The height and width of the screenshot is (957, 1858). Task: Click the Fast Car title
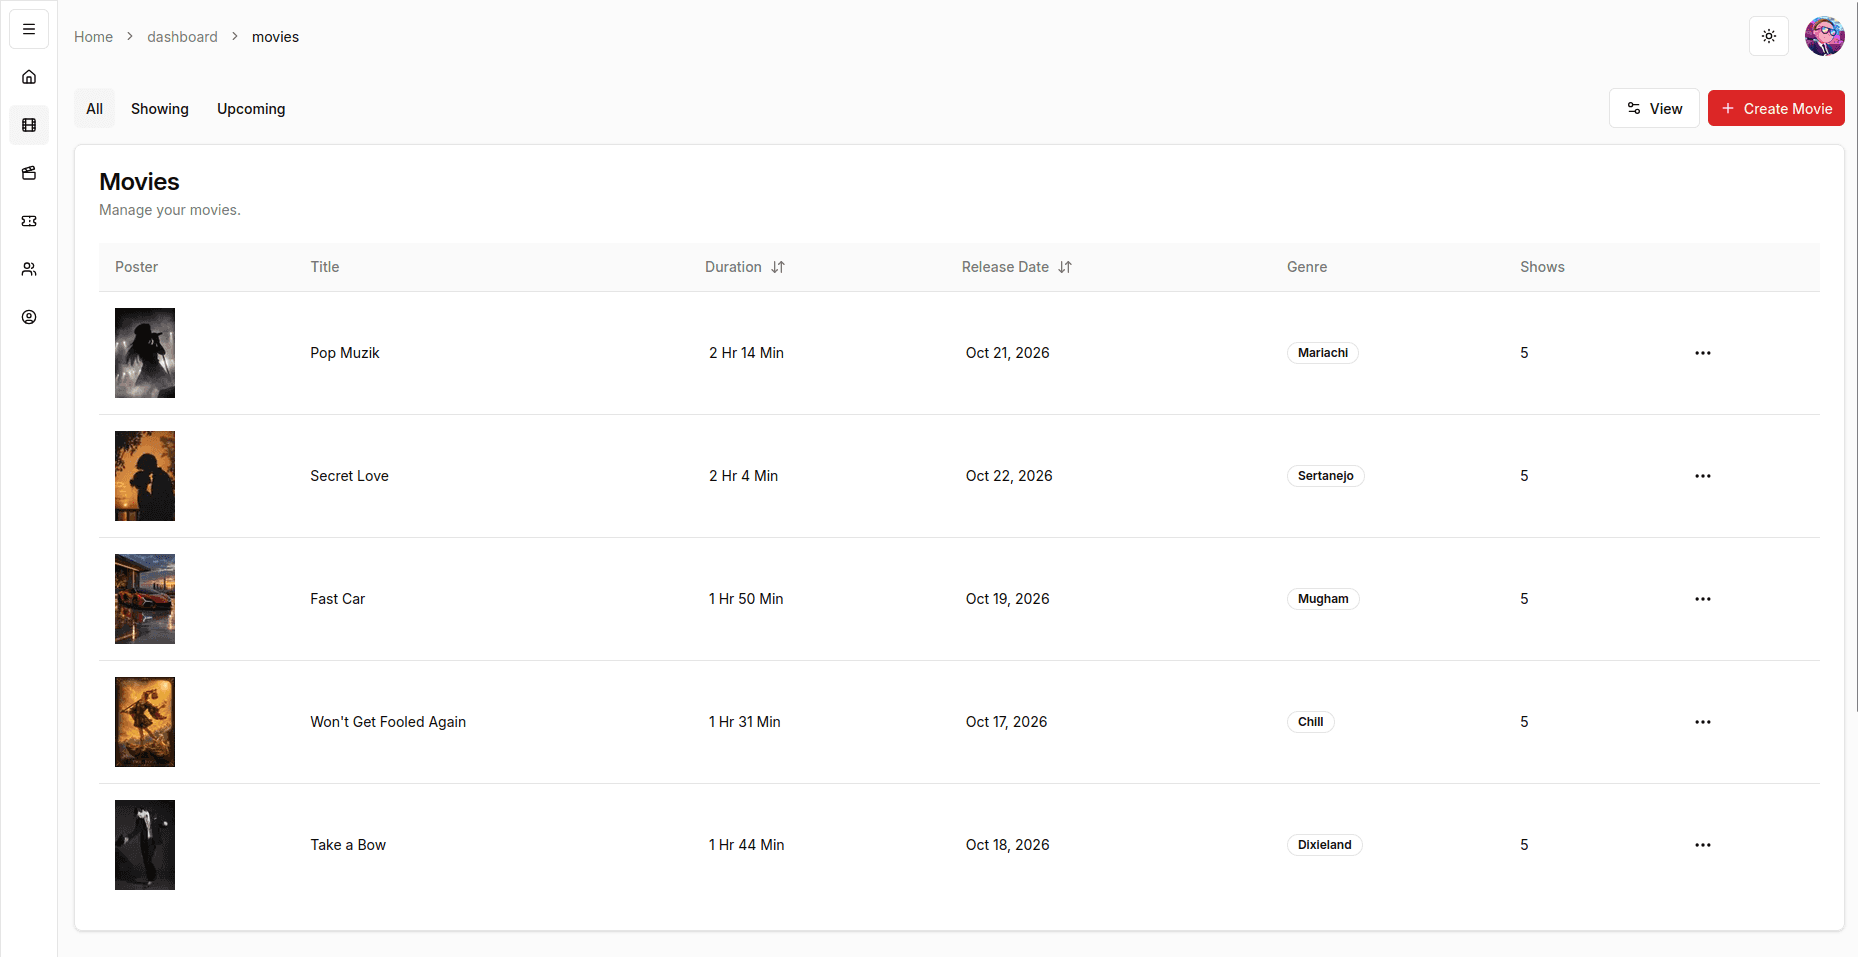[x=338, y=599]
